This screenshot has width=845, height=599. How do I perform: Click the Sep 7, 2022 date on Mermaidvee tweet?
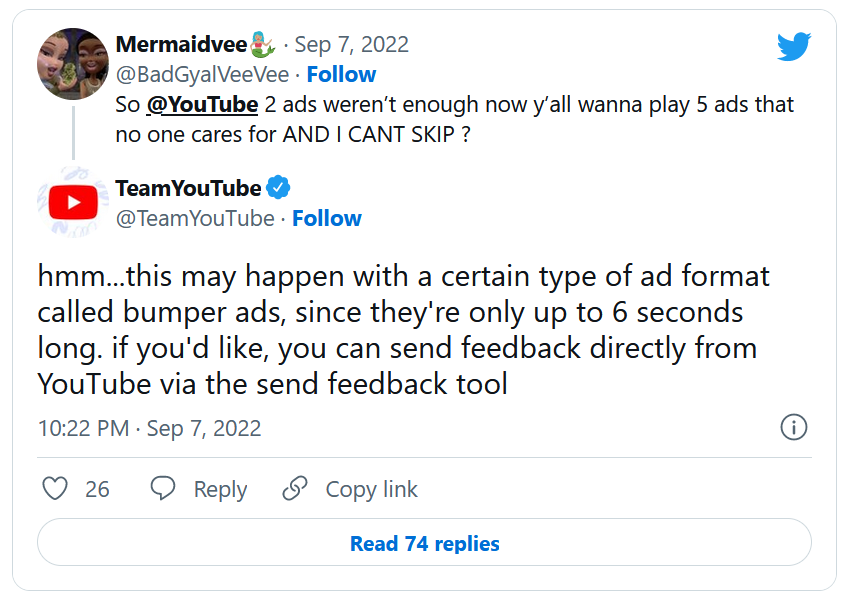coord(351,45)
